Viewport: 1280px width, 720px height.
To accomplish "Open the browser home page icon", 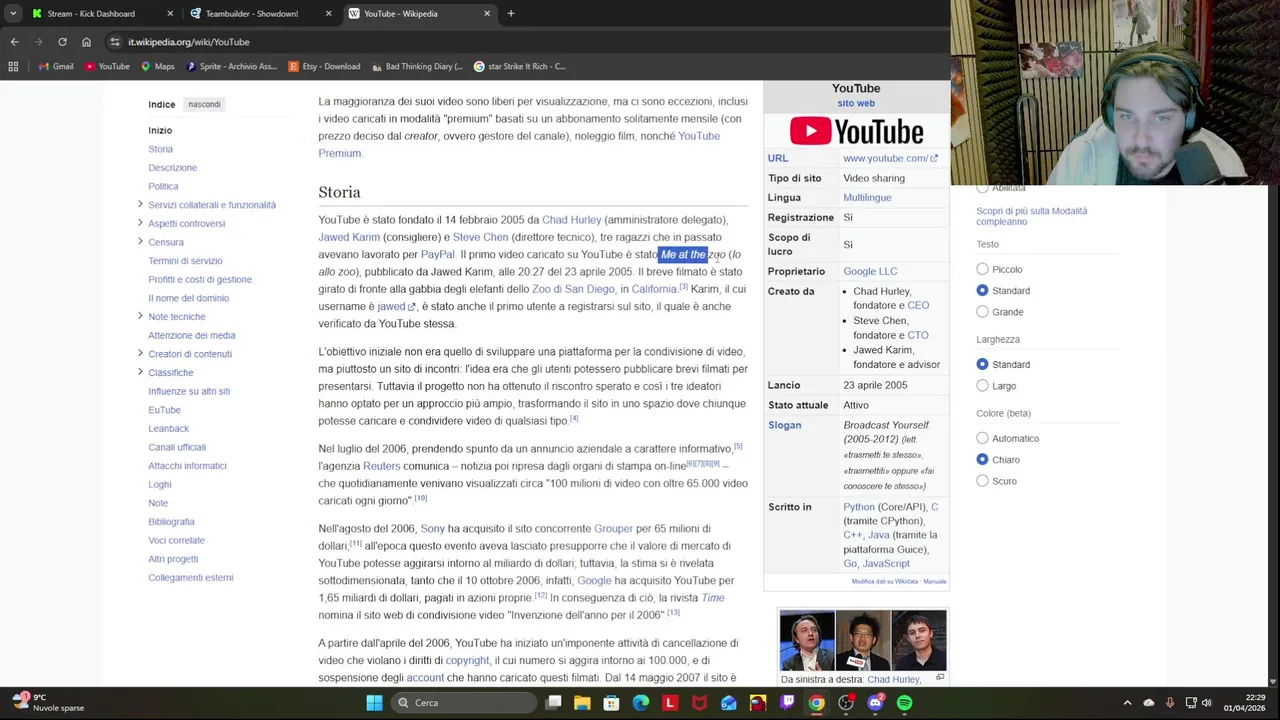I will click(x=86, y=42).
